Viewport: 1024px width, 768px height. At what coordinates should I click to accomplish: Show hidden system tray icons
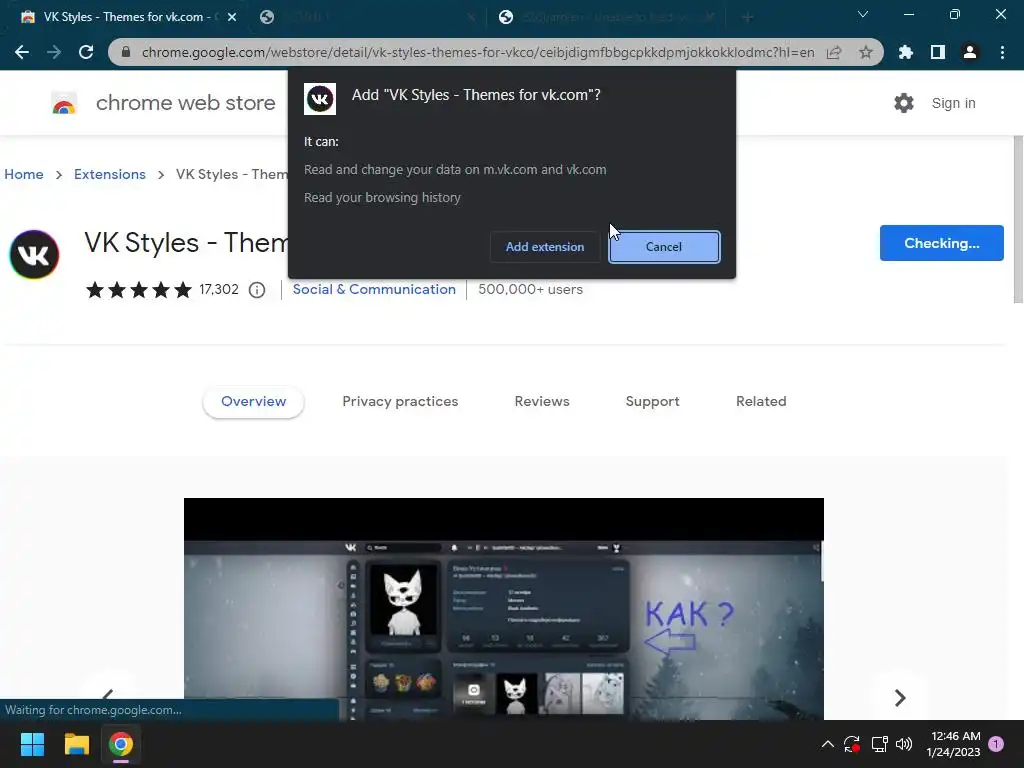click(x=827, y=744)
